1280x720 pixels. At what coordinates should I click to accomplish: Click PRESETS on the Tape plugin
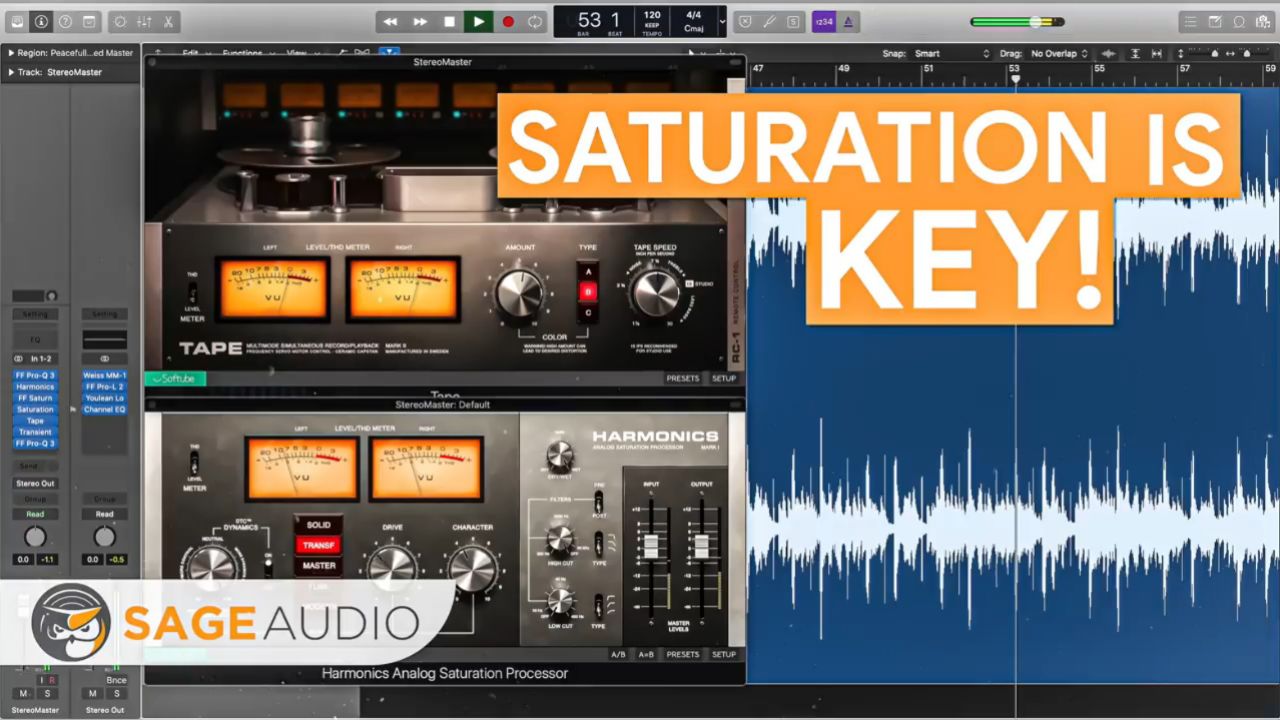[x=683, y=378]
